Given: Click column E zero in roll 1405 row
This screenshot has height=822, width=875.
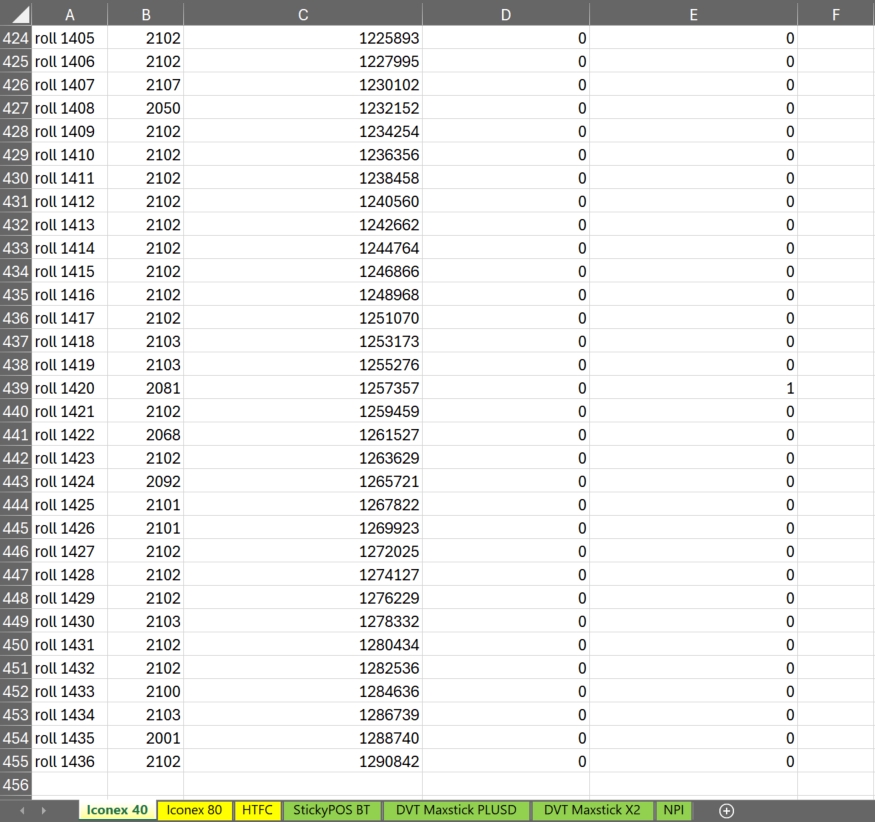Looking at the screenshot, I should click(694, 38).
